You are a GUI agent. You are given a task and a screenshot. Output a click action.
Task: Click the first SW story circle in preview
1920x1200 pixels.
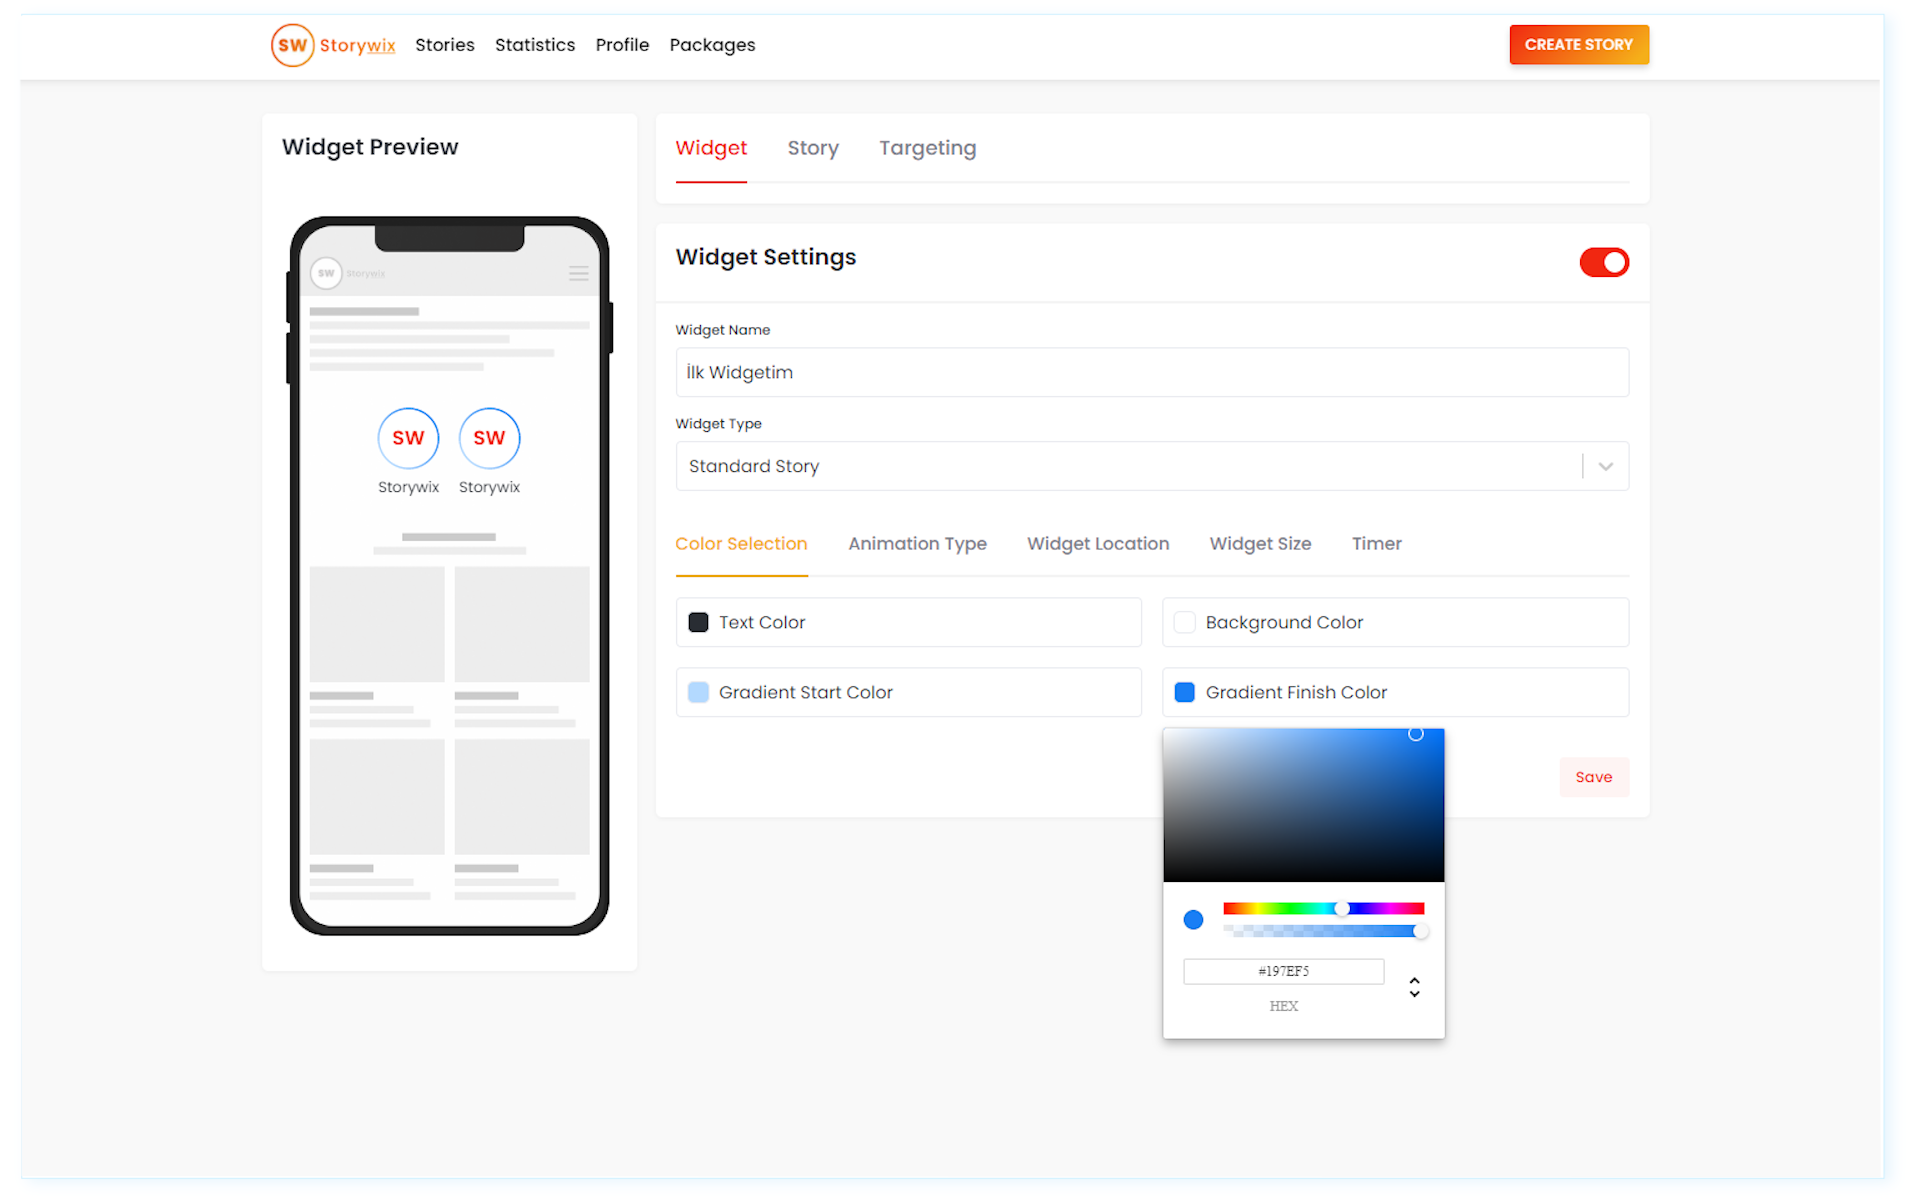pos(408,438)
